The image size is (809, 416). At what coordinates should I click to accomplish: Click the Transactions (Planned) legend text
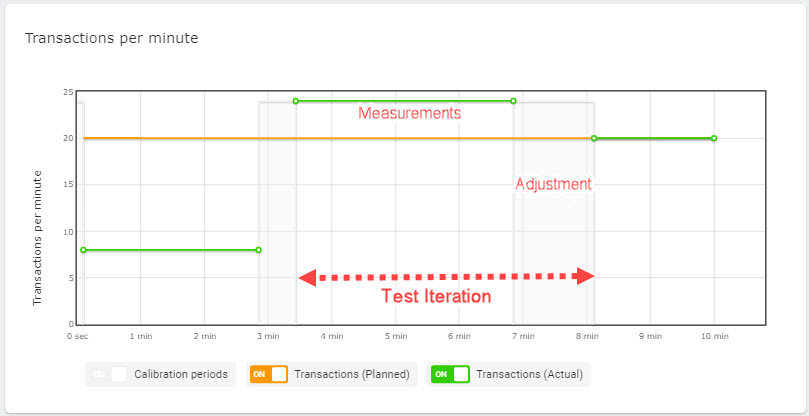(x=352, y=375)
